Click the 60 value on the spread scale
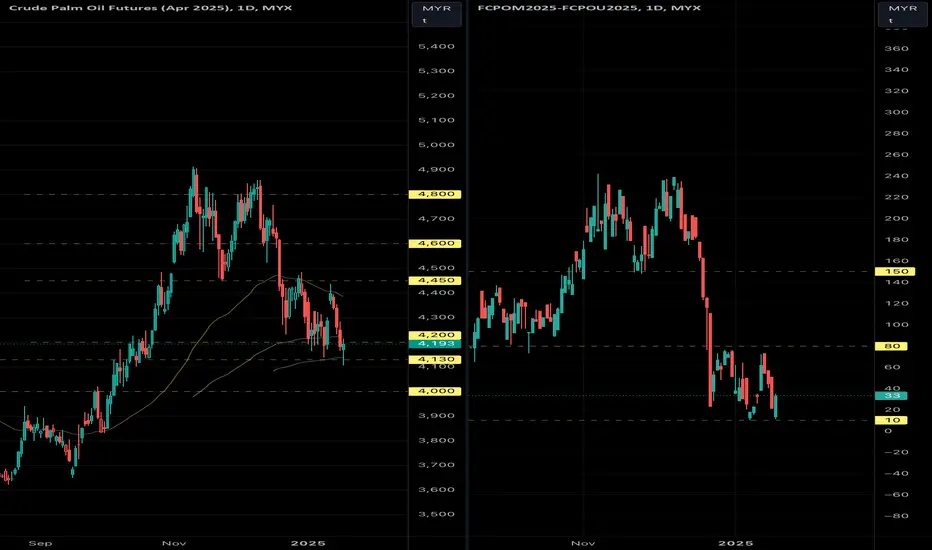932x550 pixels. (x=893, y=367)
